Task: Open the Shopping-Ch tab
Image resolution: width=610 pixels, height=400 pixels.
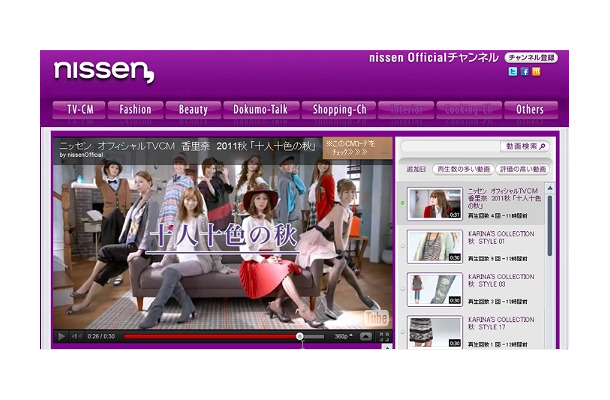Action: [x=339, y=110]
